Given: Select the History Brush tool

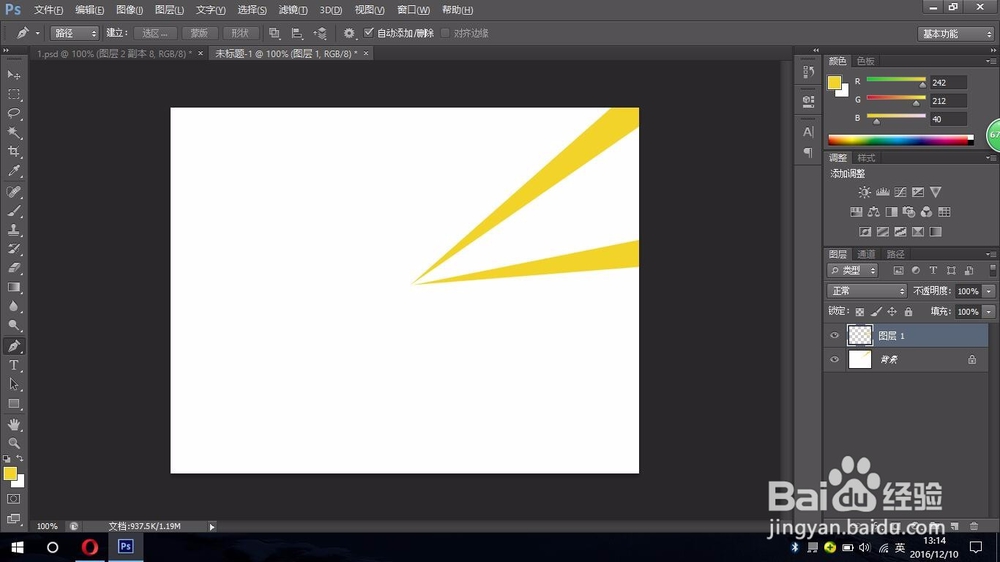Looking at the screenshot, I should tap(14, 249).
